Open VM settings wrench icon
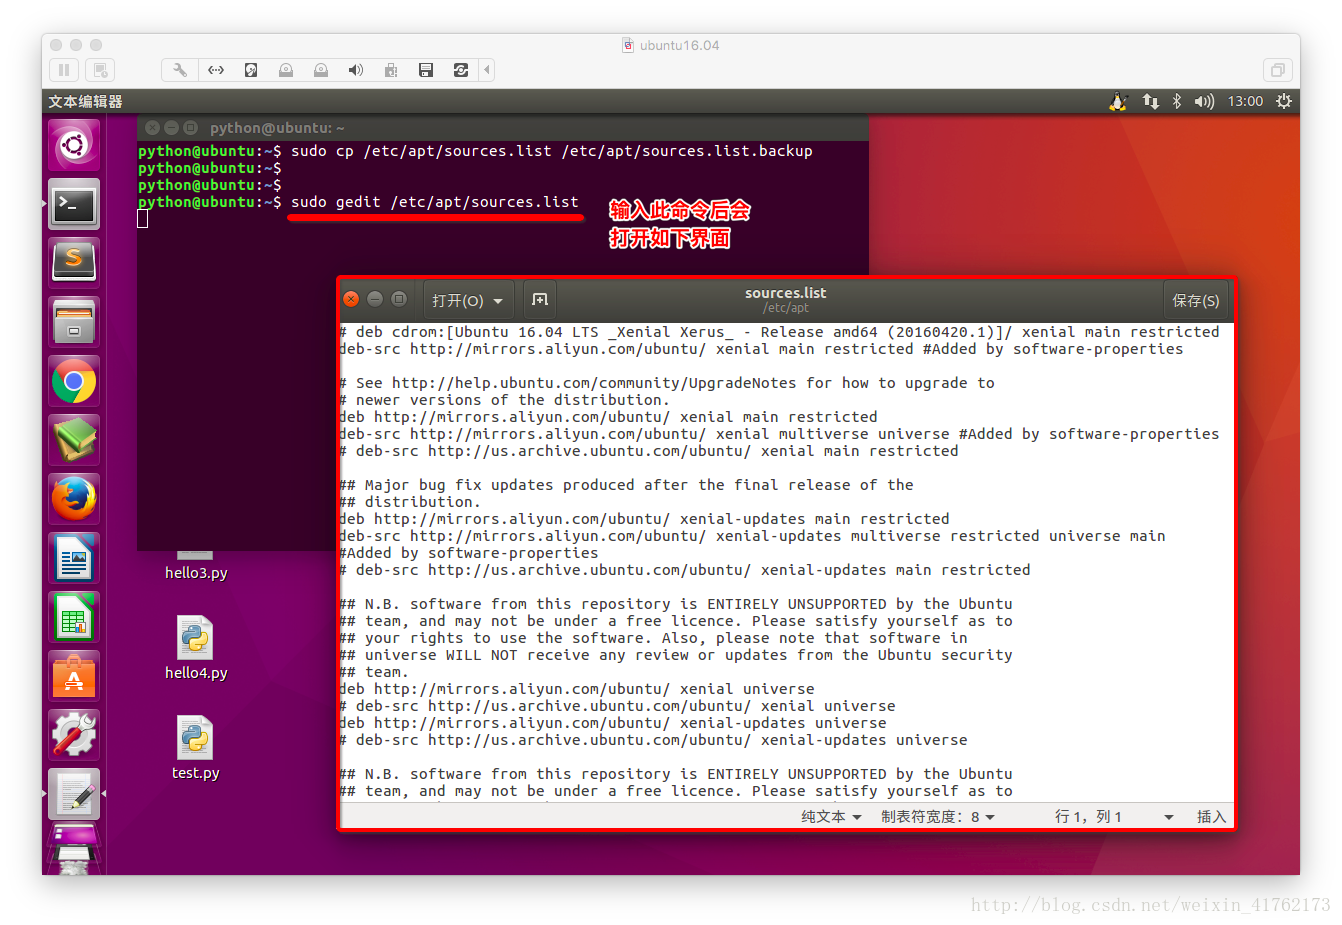The width and height of the screenshot is (1342, 925). (x=180, y=70)
